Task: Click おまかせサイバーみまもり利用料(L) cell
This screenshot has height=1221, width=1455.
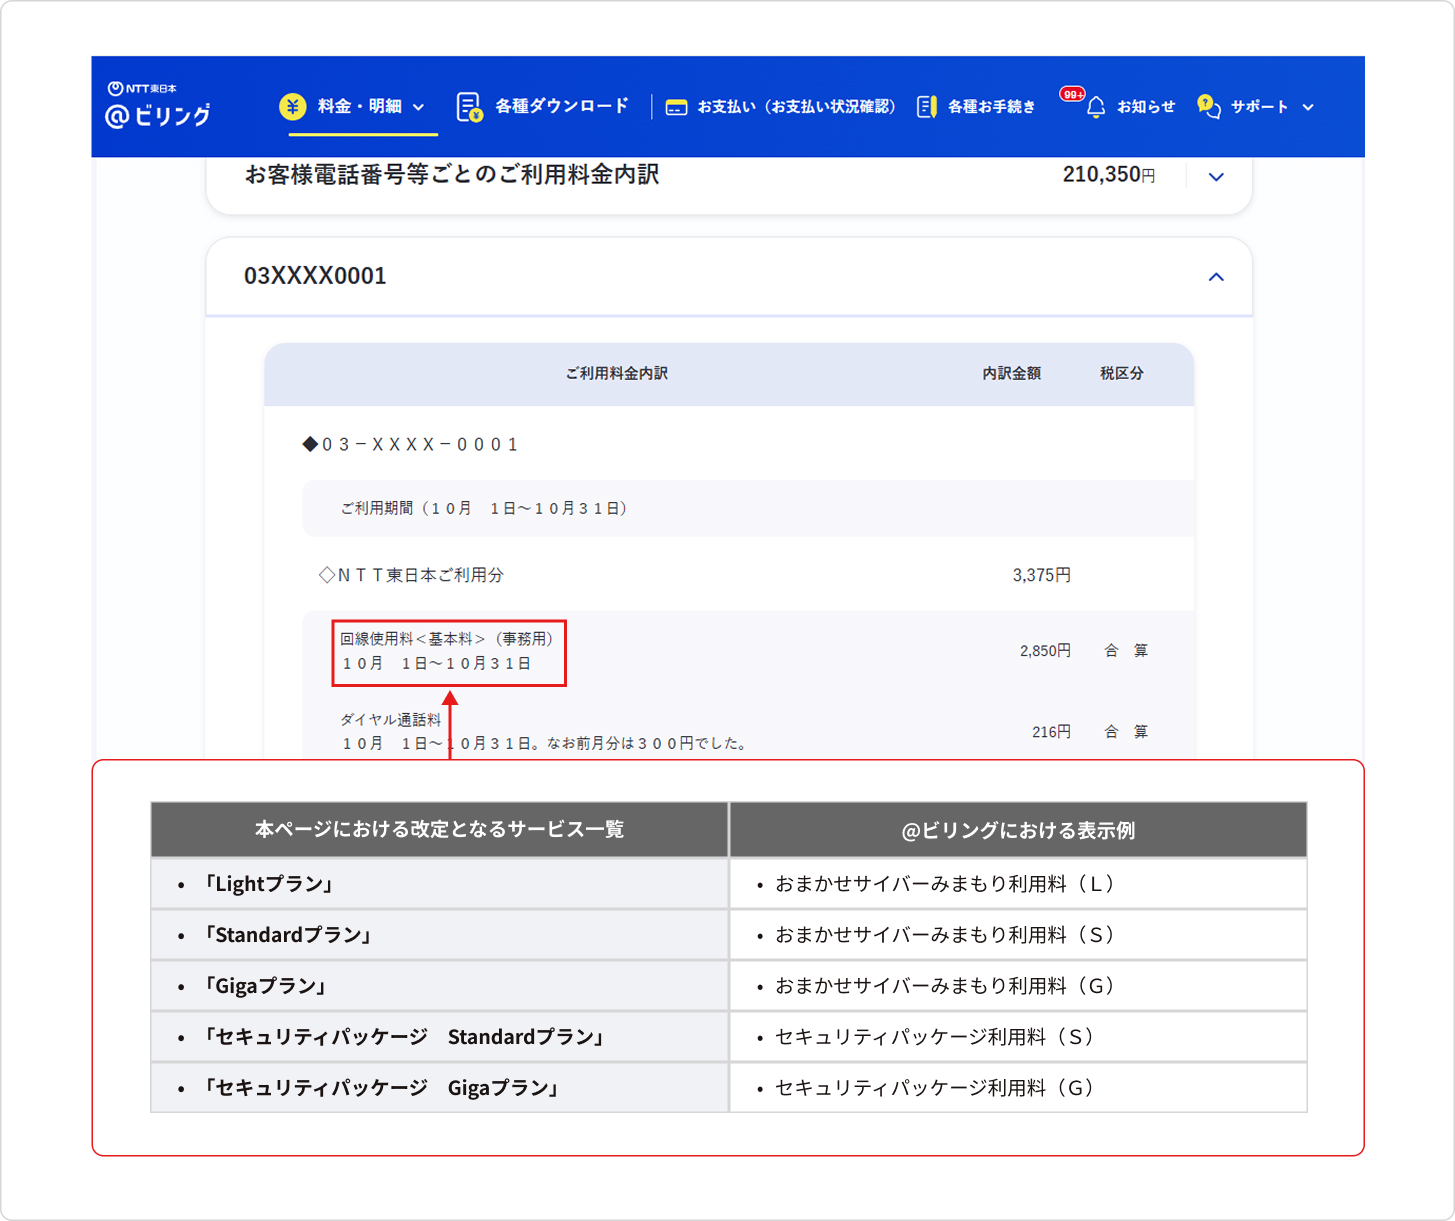Action: point(1018,884)
